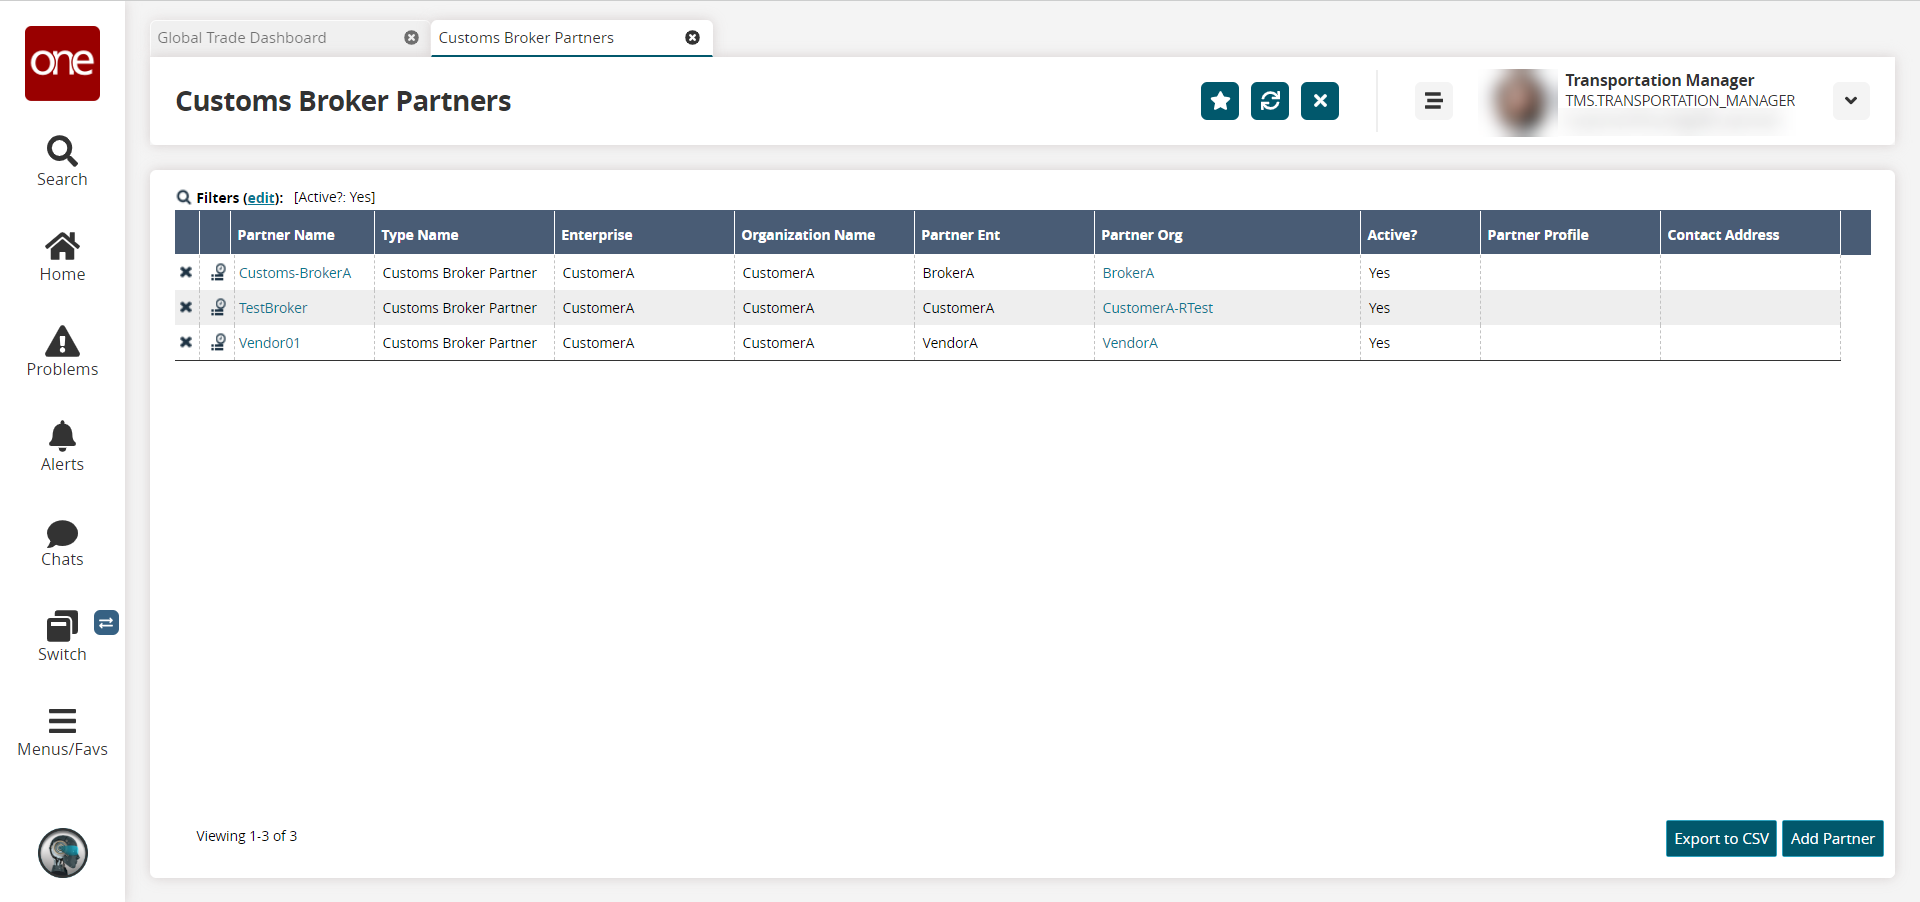The image size is (1920, 902).
Task: Switch to Global Trade Dashboard tab
Action: click(242, 38)
